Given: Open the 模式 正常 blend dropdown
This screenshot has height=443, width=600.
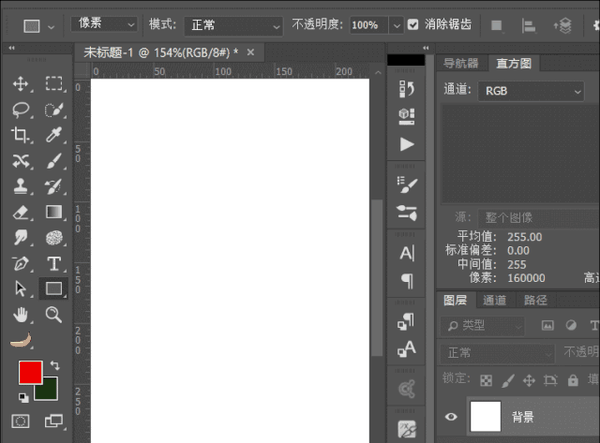Looking at the screenshot, I should [x=233, y=26].
